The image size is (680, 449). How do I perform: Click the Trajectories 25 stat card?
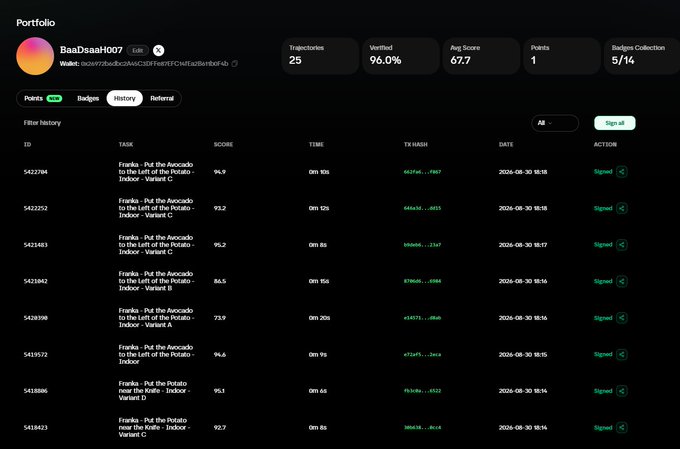click(x=320, y=56)
